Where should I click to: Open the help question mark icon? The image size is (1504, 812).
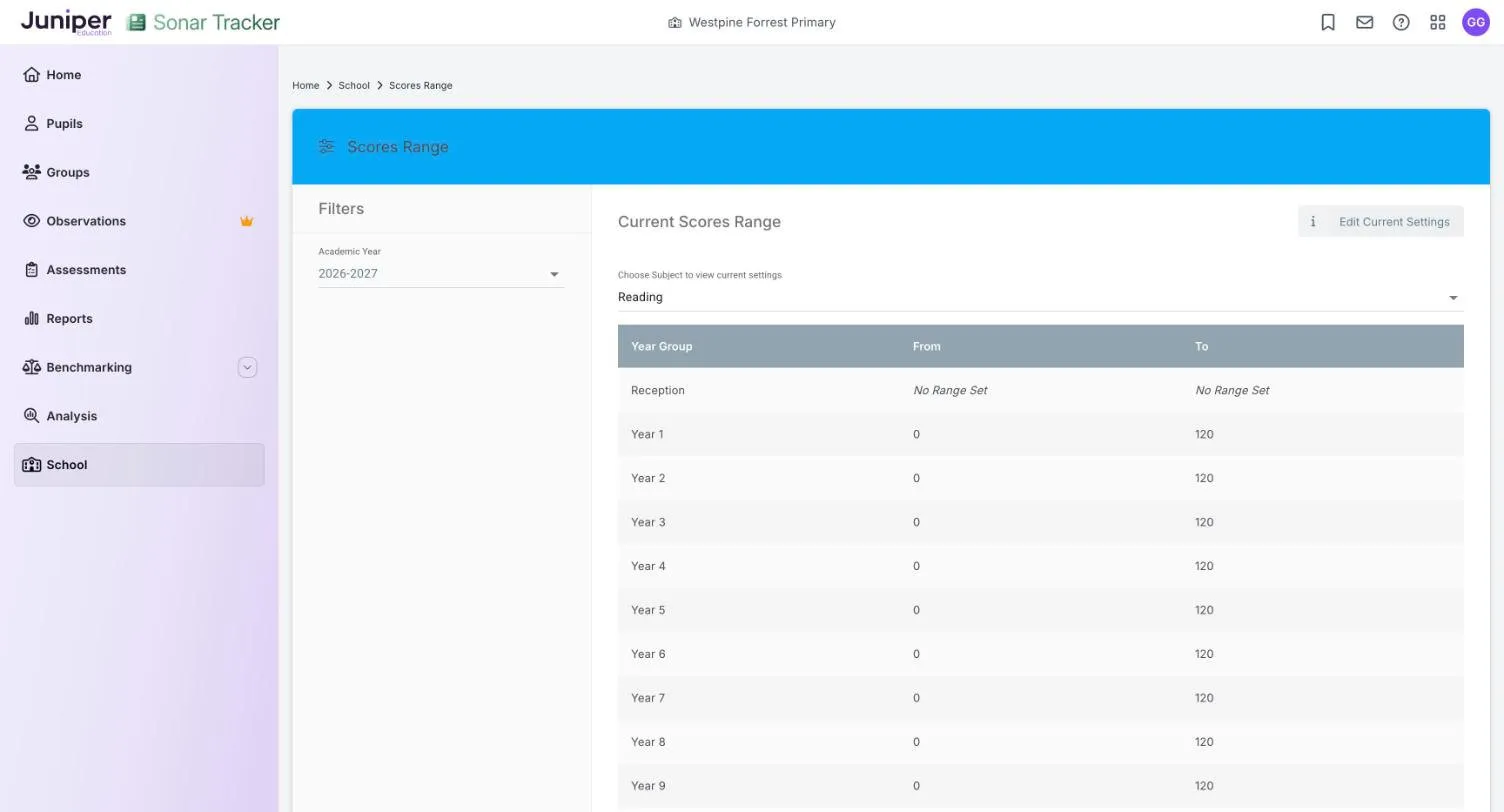click(x=1401, y=22)
